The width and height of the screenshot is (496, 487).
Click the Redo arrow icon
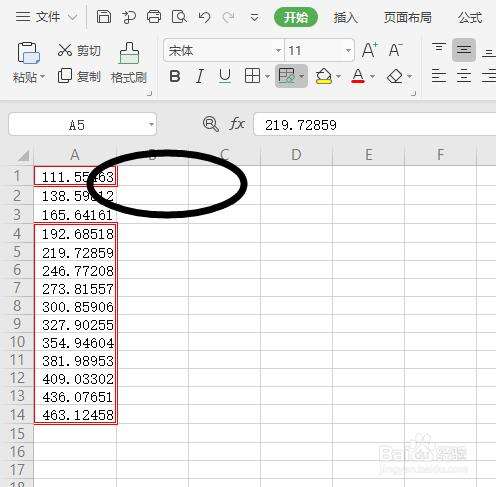[x=229, y=17]
